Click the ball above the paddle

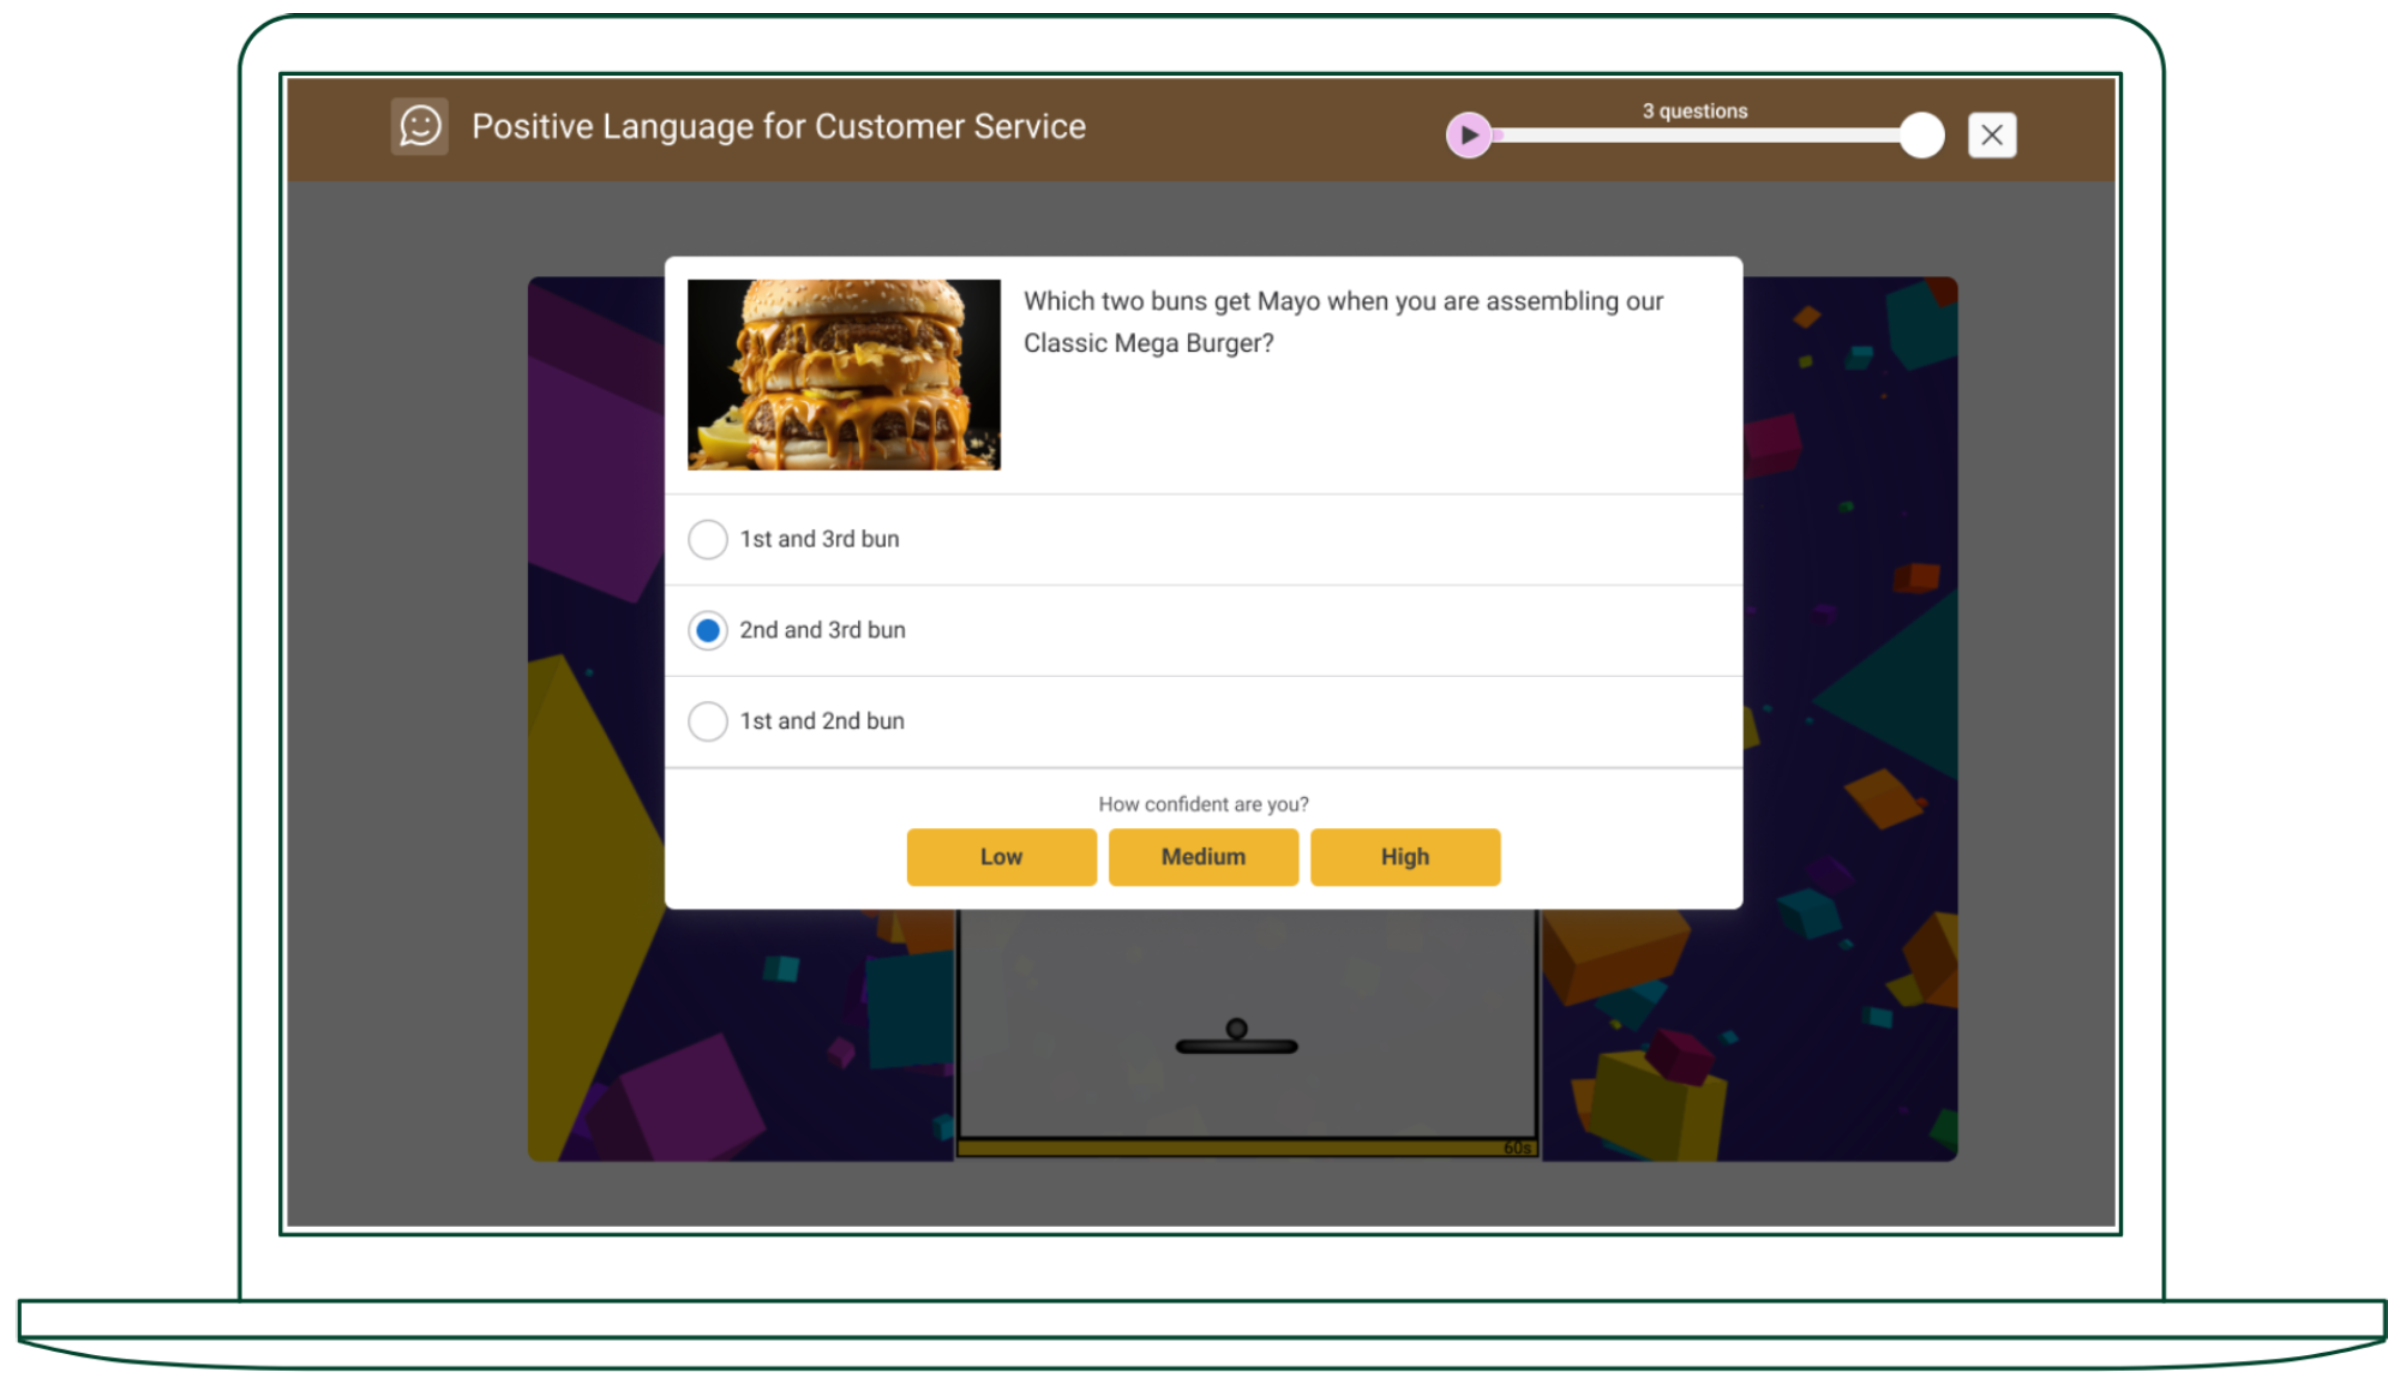pos(1236,1028)
